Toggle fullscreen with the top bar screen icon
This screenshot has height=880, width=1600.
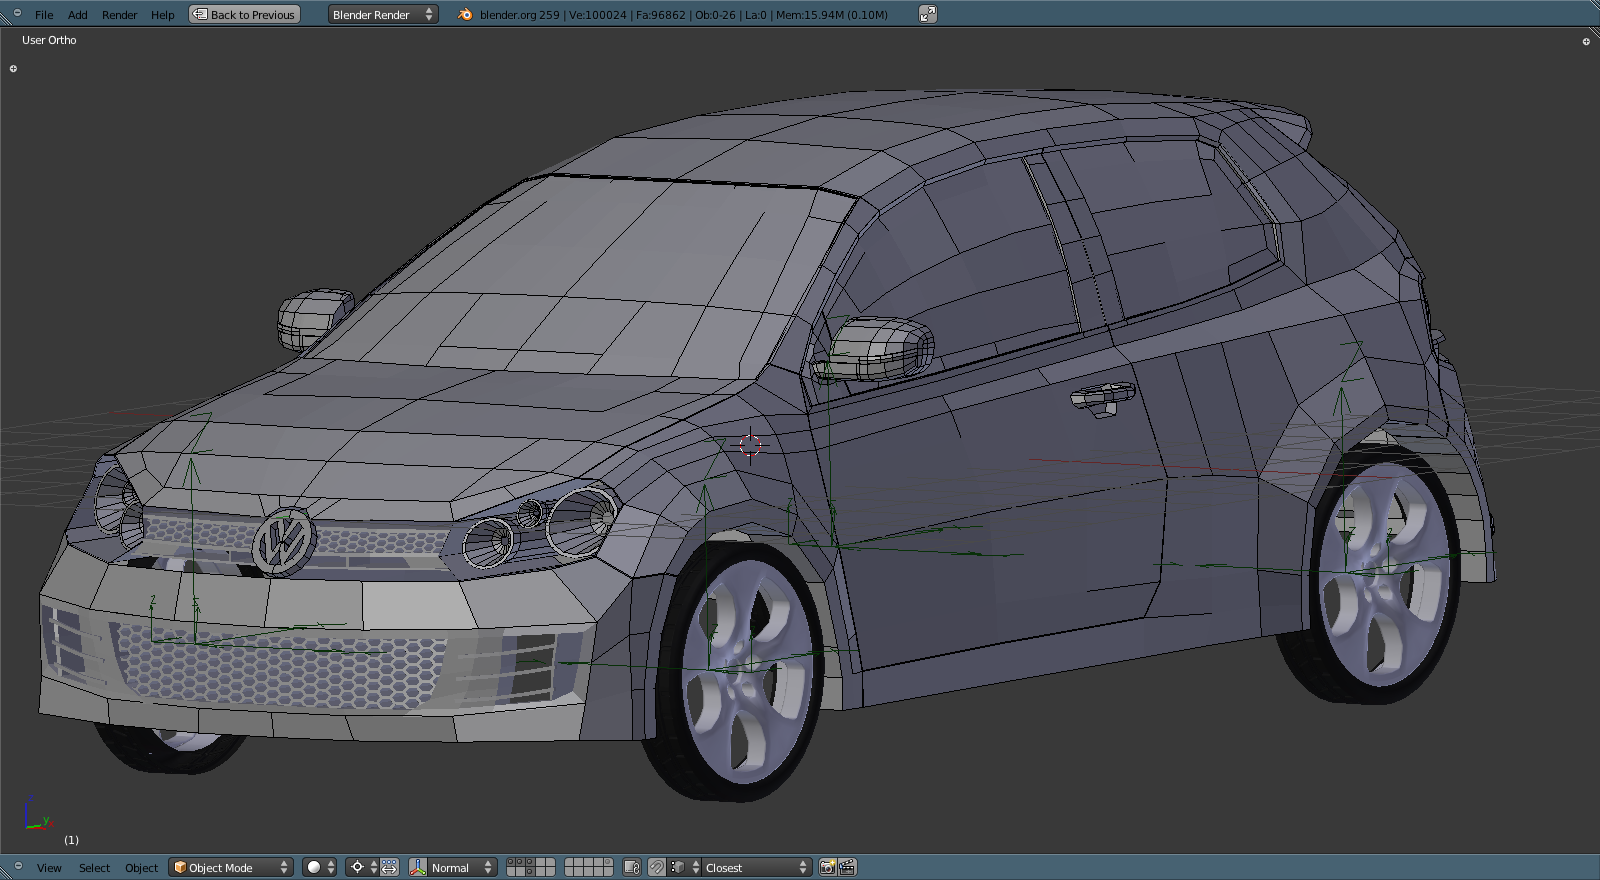coord(928,14)
